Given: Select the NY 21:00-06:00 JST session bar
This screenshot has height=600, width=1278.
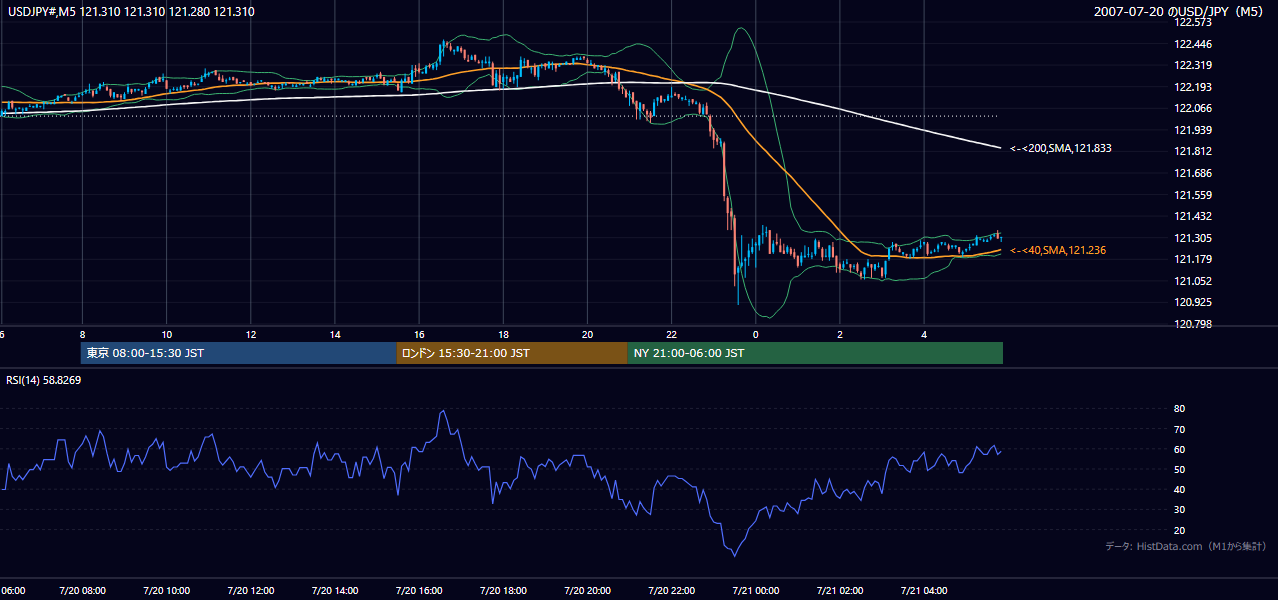Looking at the screenshot, I should point(815,353).
